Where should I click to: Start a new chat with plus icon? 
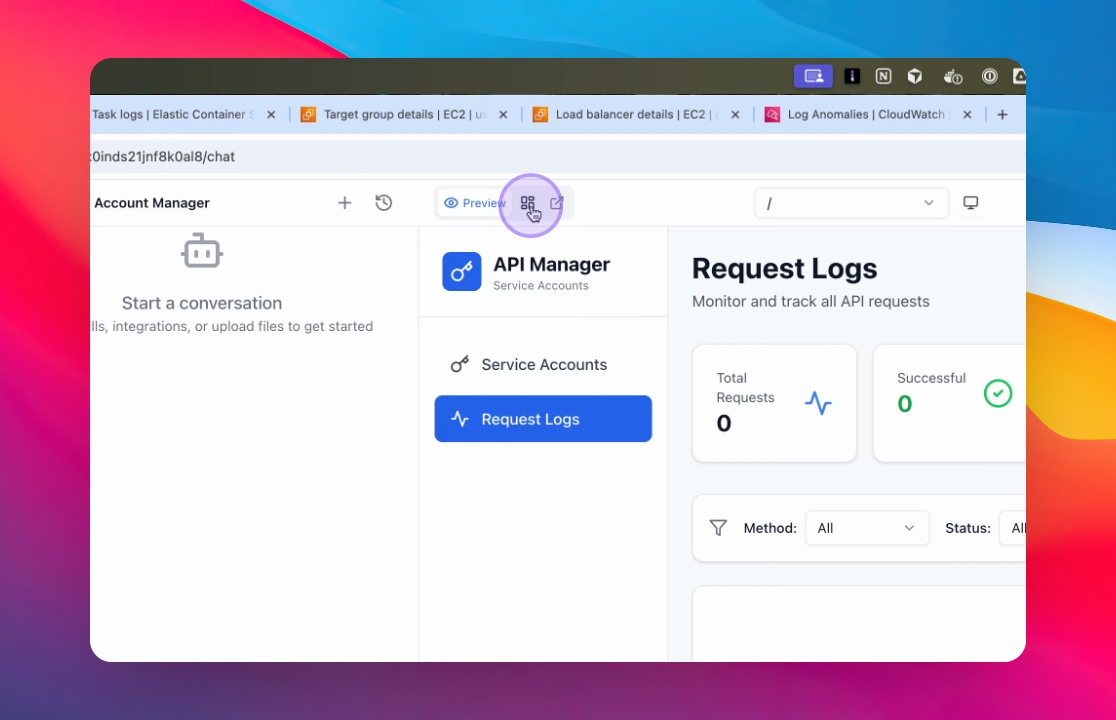pyautogui.click(x=344, y=203)
